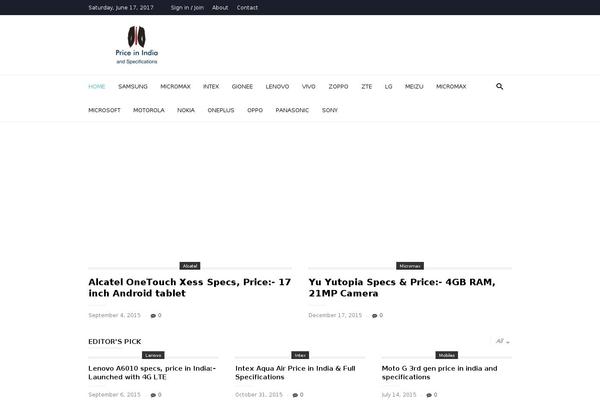600x400 pixels.
Task: Open Intex Aqua Air Price article title
Action: point(295,372)
